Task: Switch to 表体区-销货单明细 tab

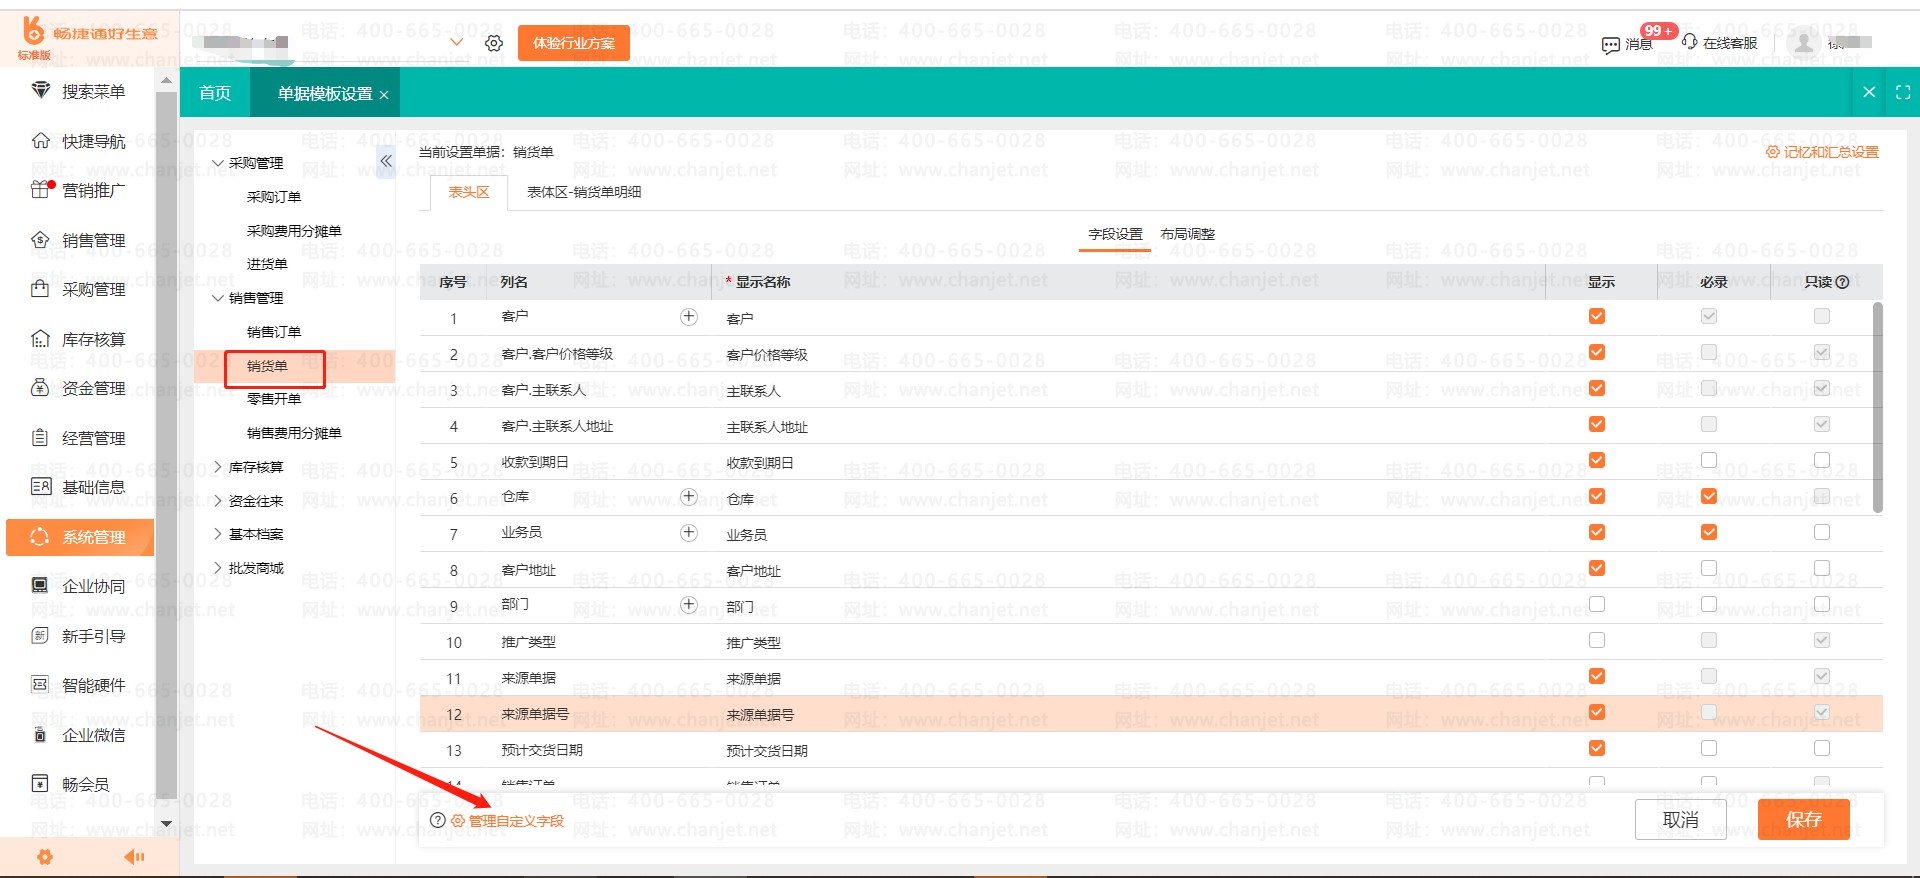Action: pos(584,192)
